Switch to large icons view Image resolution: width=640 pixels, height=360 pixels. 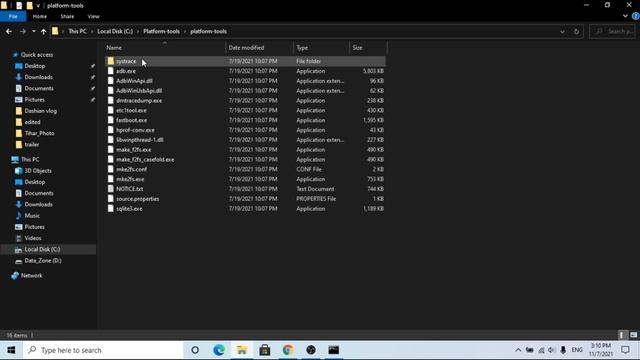(633, 335)
